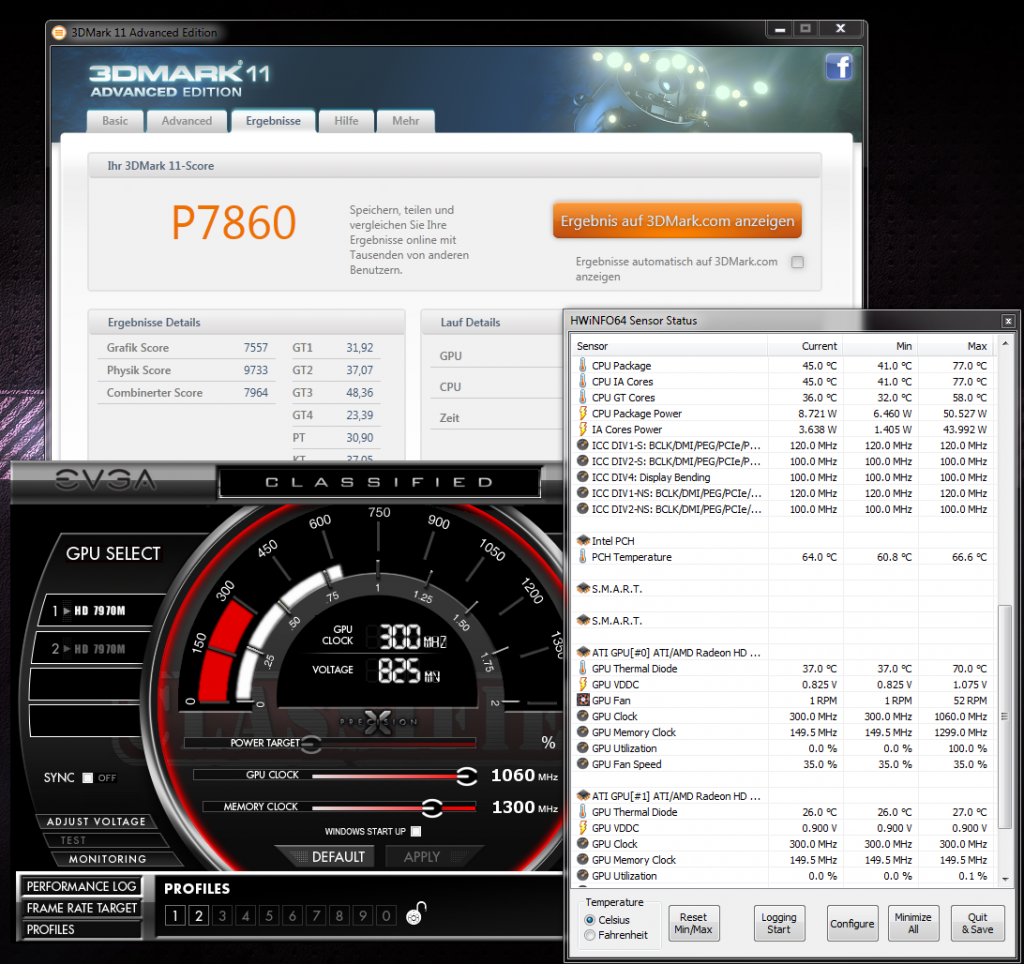1024x964 pixels.
Task: Click the chip icon beside ATI GPU[#0]
Action: [x=583, y=652]
